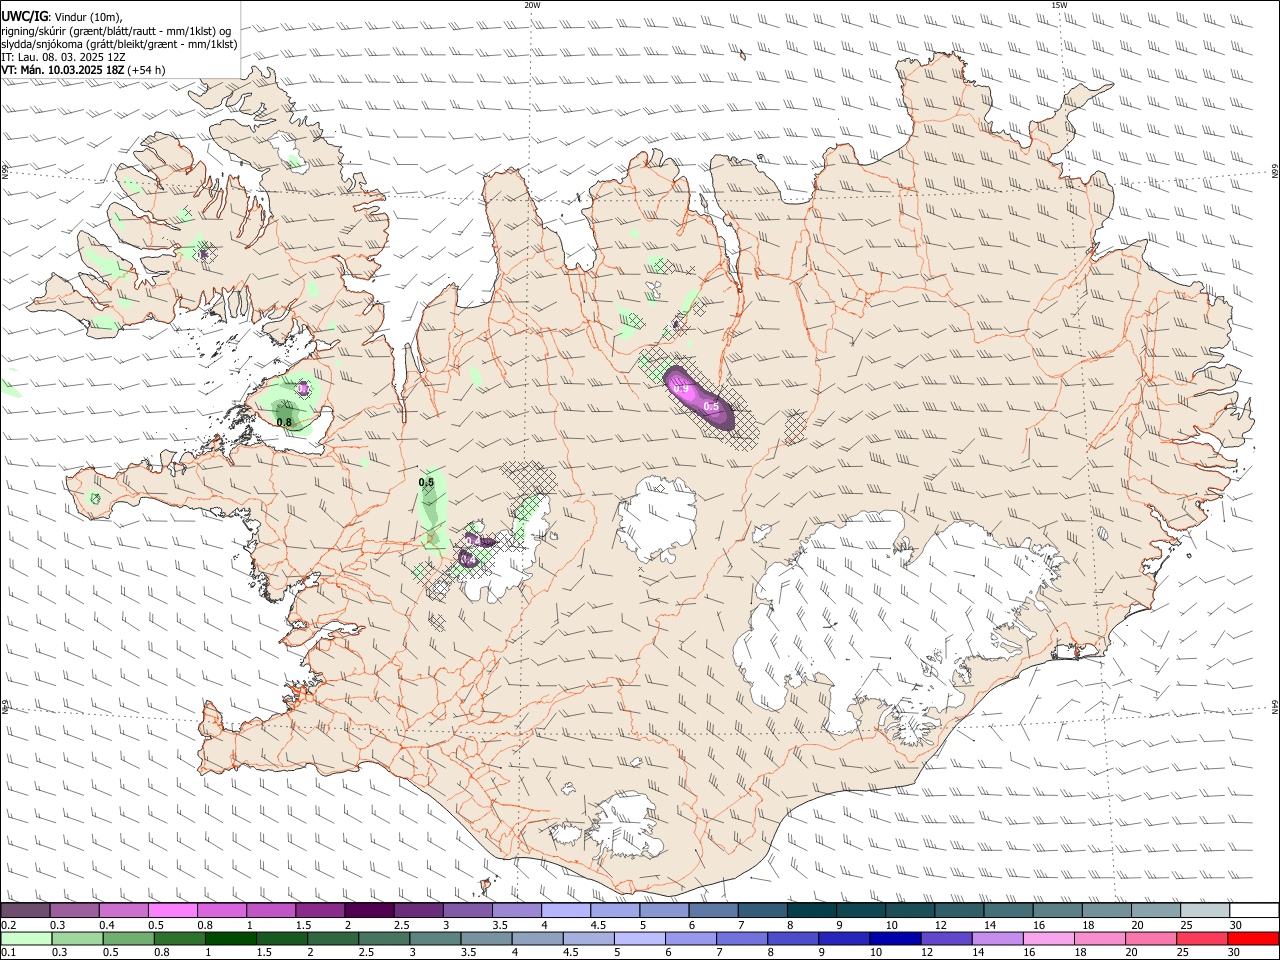Click the rain legend swatch labeled 0.3
Screen dimensions: 1280x960
tap(77, 938)
